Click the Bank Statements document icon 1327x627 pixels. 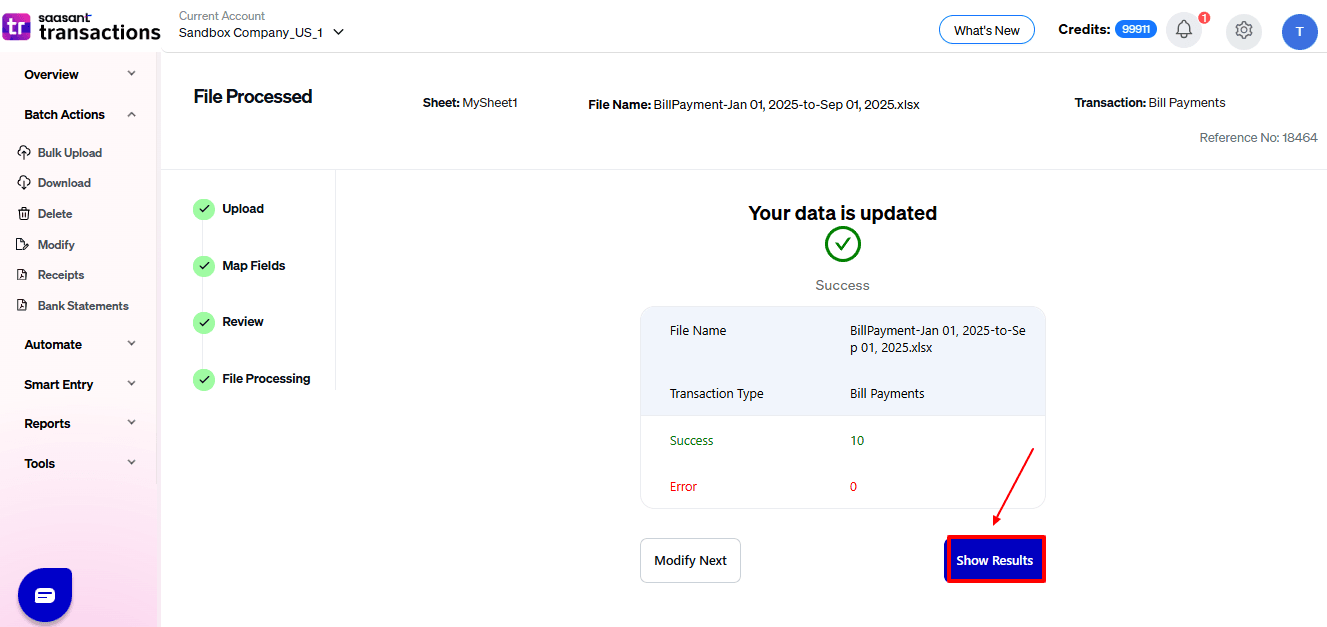[24, 306]
